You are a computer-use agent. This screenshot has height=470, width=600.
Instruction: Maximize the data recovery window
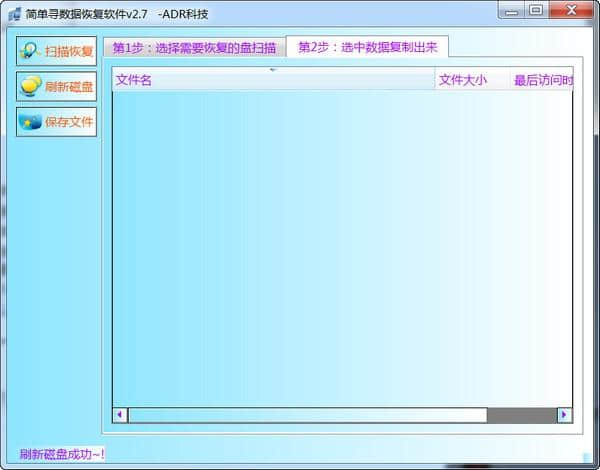(536, 10)
